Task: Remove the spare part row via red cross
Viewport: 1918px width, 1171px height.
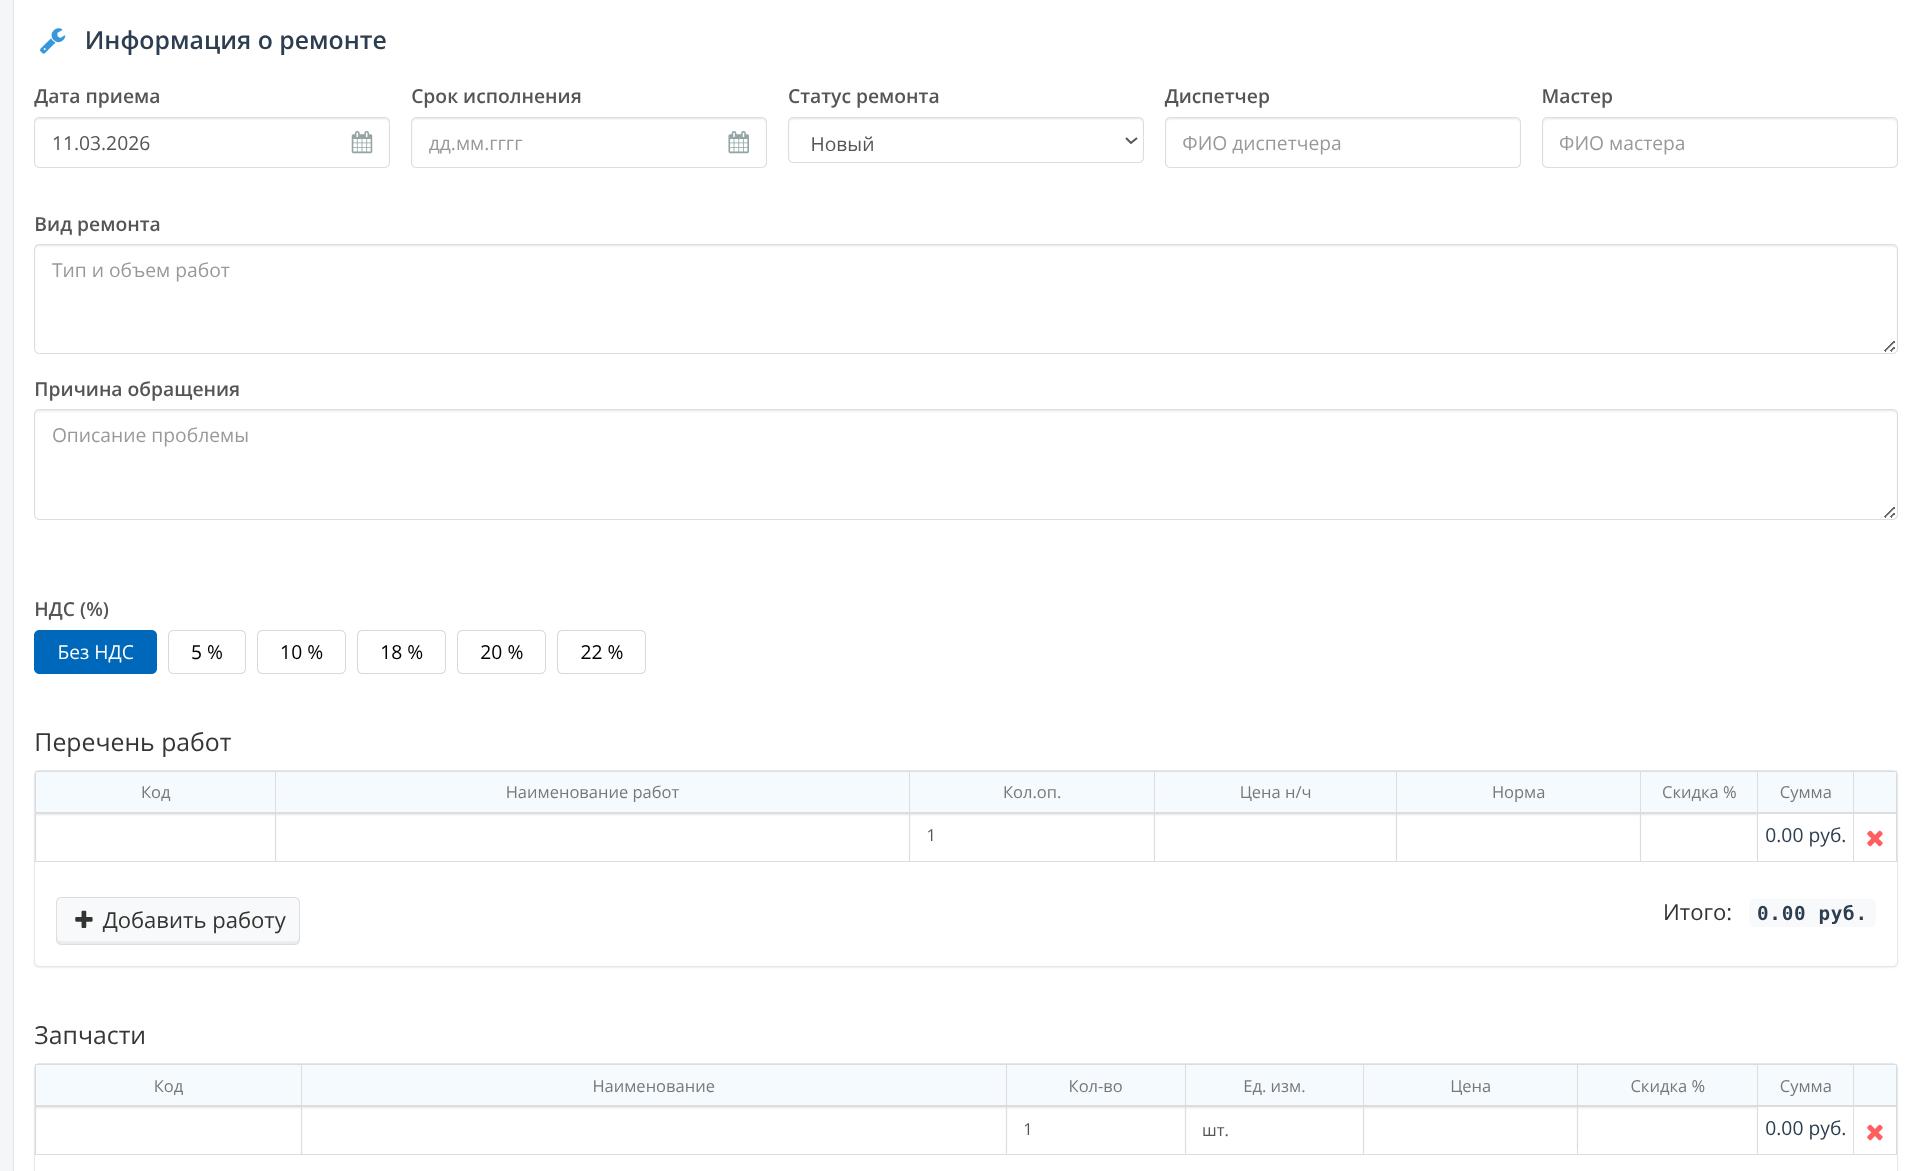Action: 1874,1132
